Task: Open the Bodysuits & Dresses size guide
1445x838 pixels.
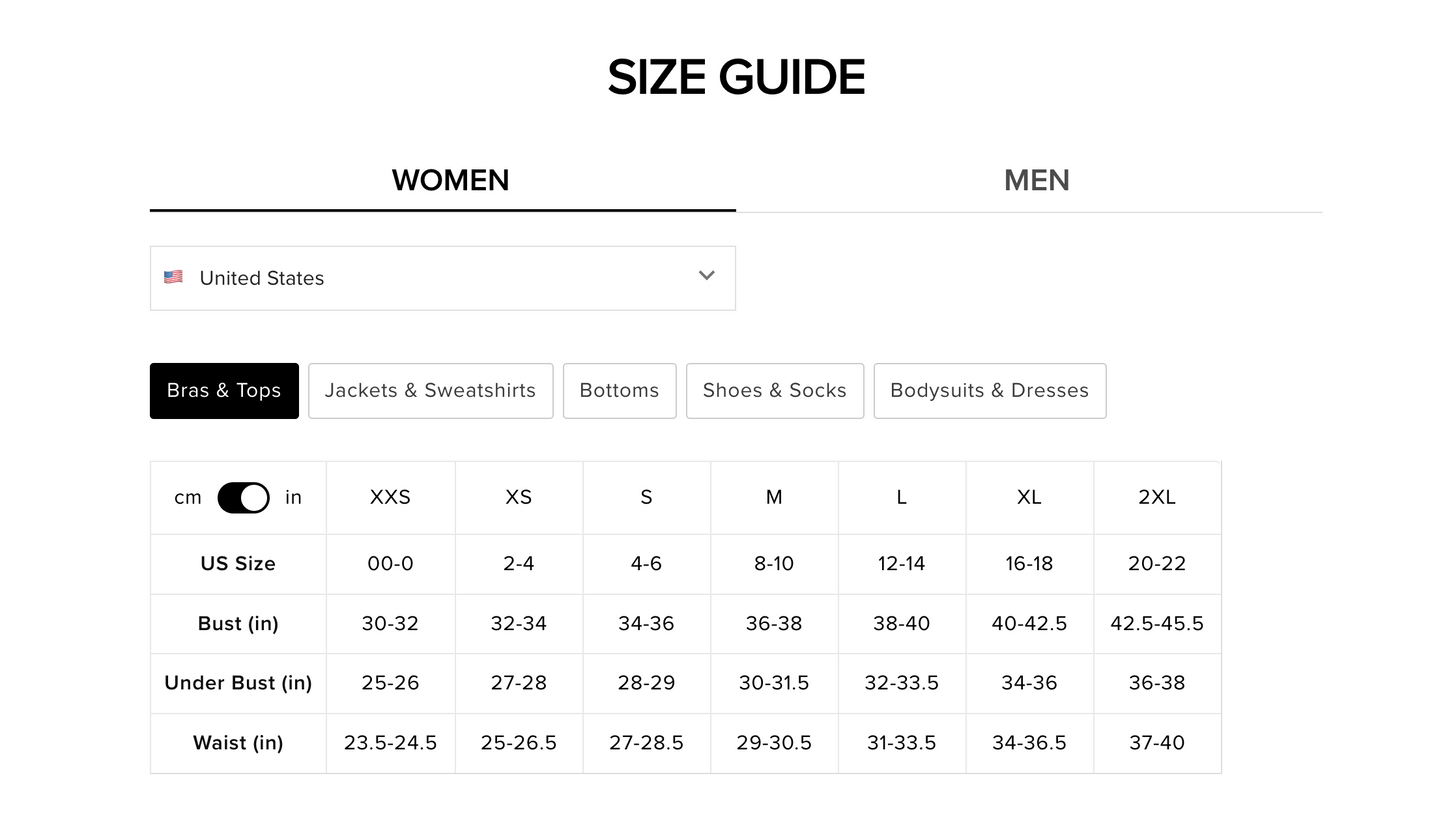Action: click(x=989, y=390)
